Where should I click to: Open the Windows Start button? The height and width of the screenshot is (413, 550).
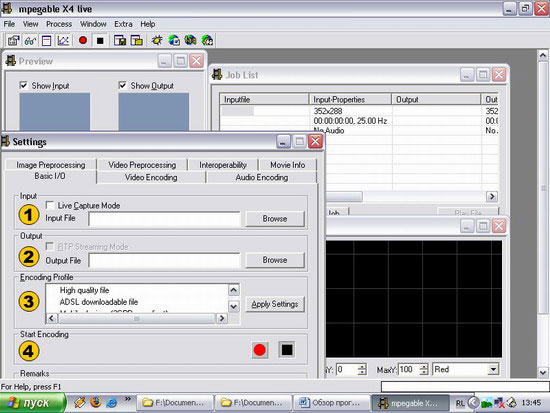pos(32,402)
